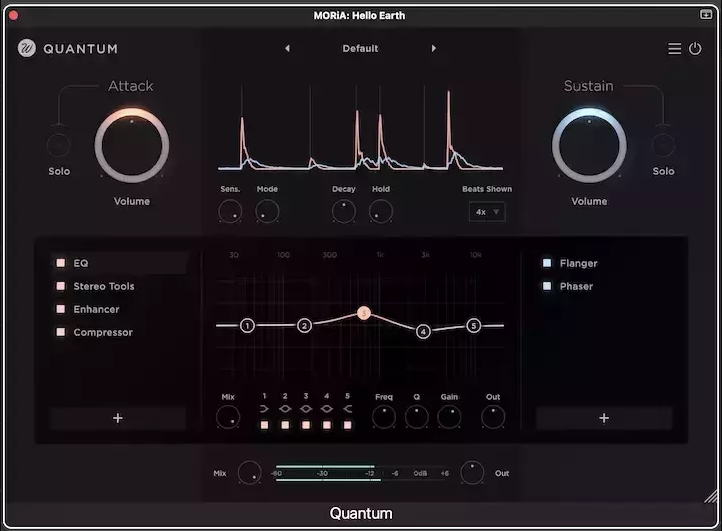
Task: Toggle the EQ module enable square
Action: click(x=60, y=263)
